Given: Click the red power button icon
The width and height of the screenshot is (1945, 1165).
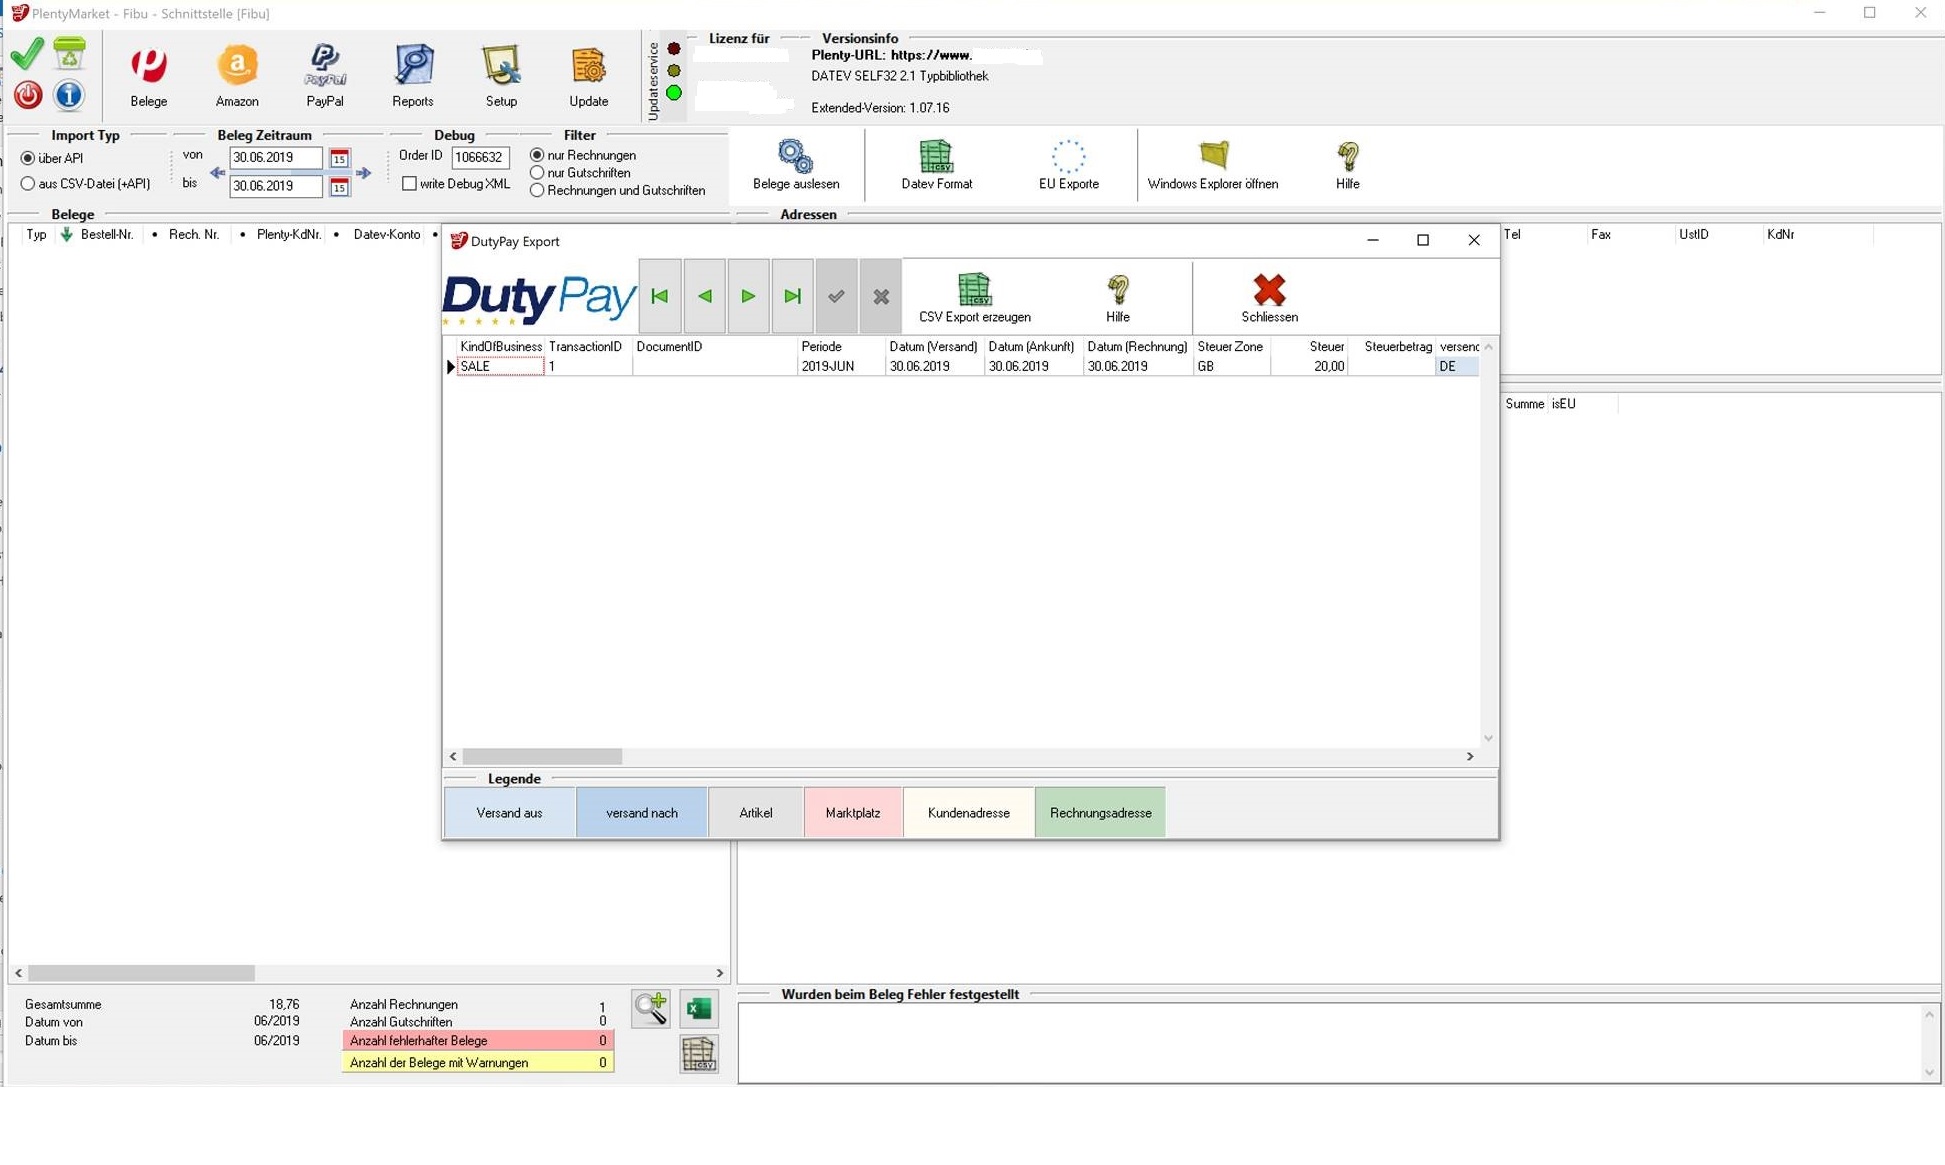Looking at the screenshot, I should (x=28, y=95).
